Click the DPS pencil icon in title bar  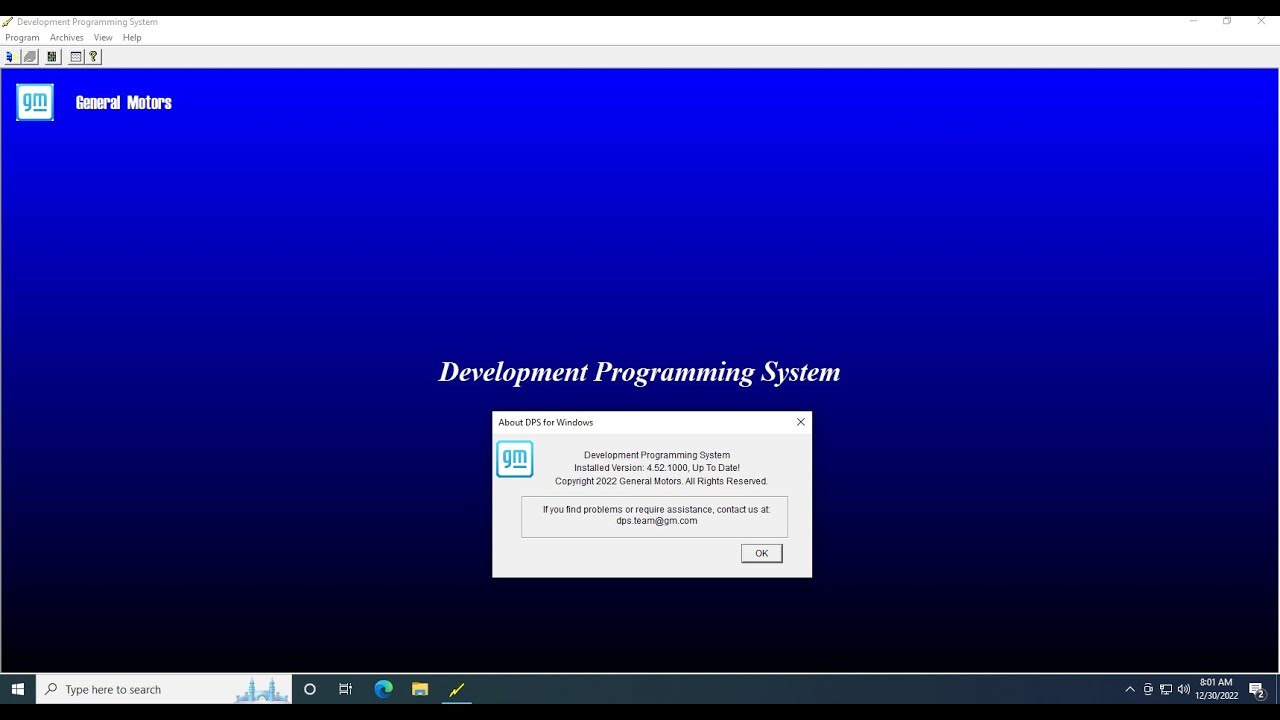click(x=8, y=21)
